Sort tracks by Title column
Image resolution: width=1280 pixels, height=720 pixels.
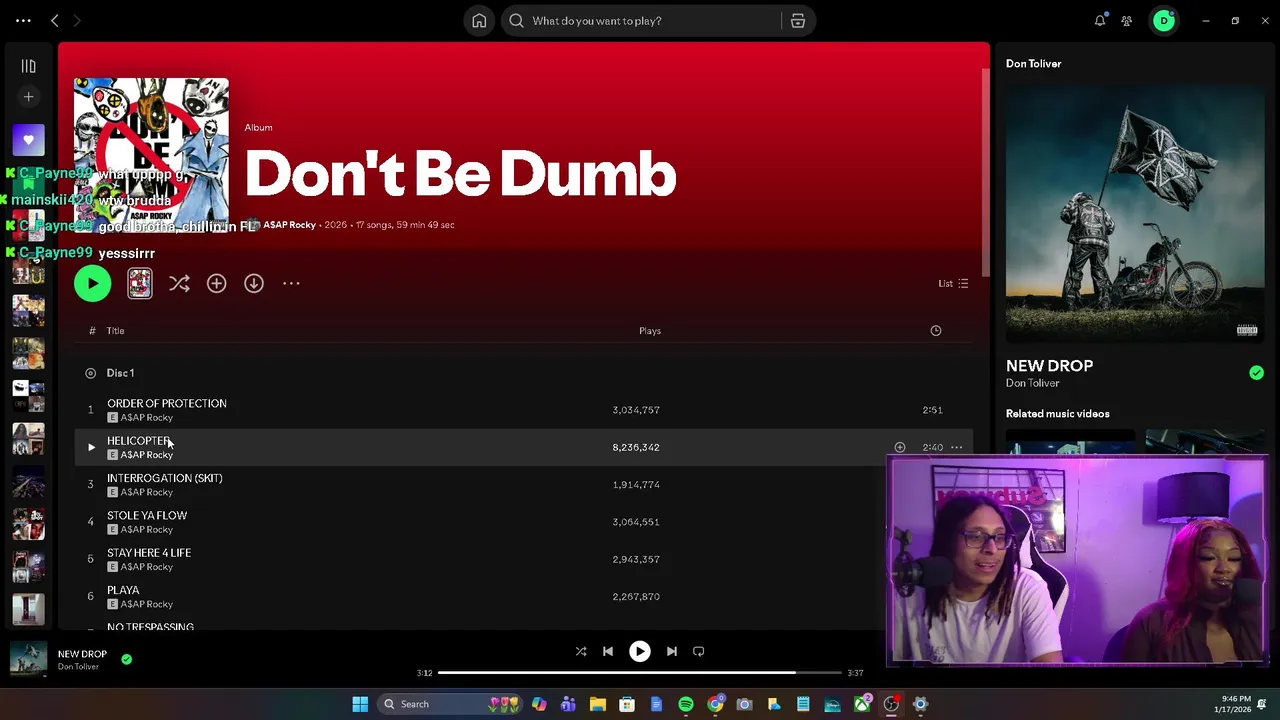click(x=116, y=331)
